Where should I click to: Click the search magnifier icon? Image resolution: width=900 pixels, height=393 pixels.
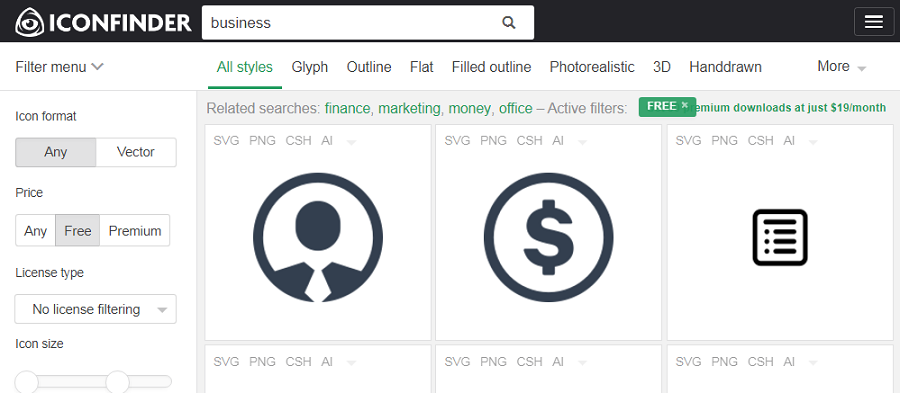tap(509, 22)
